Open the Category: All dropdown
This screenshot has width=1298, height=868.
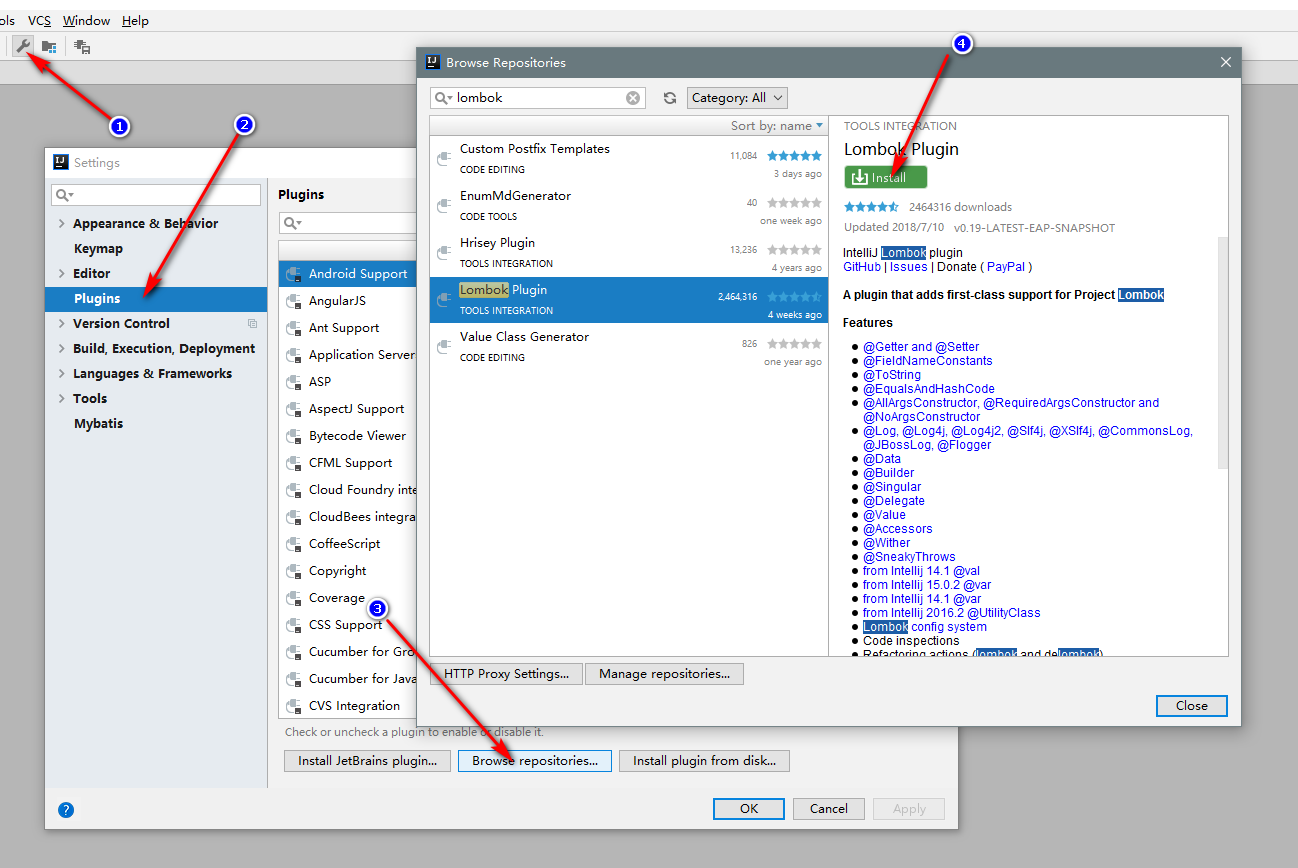pyautogui.click(x=737, y=98)
